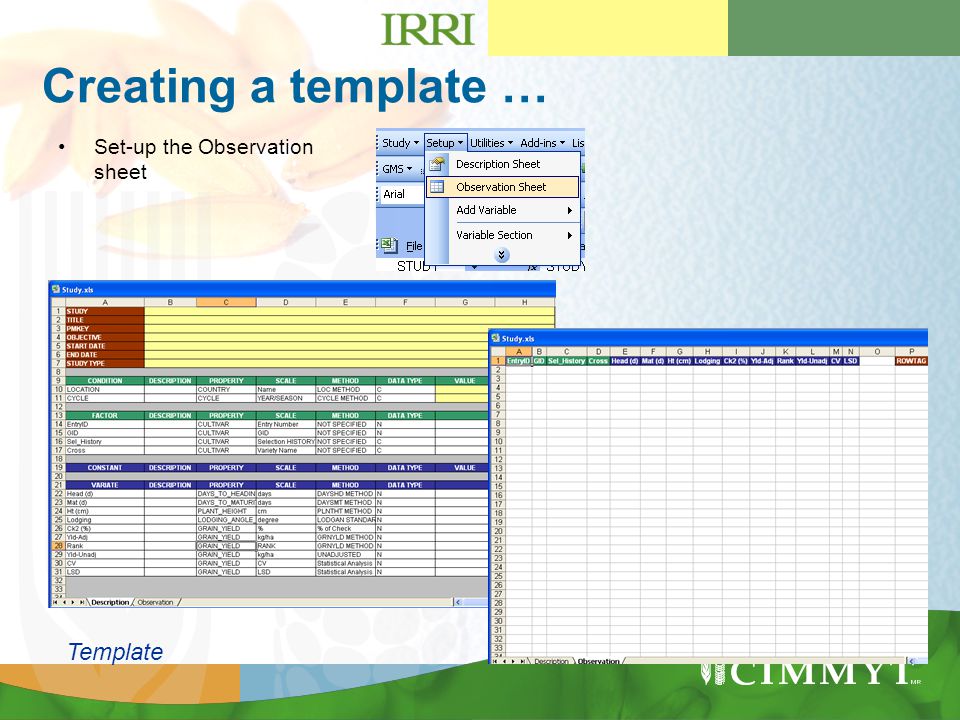Open the File menu
The width and height of the screenshot is (960, 720).
click(414, 246)
